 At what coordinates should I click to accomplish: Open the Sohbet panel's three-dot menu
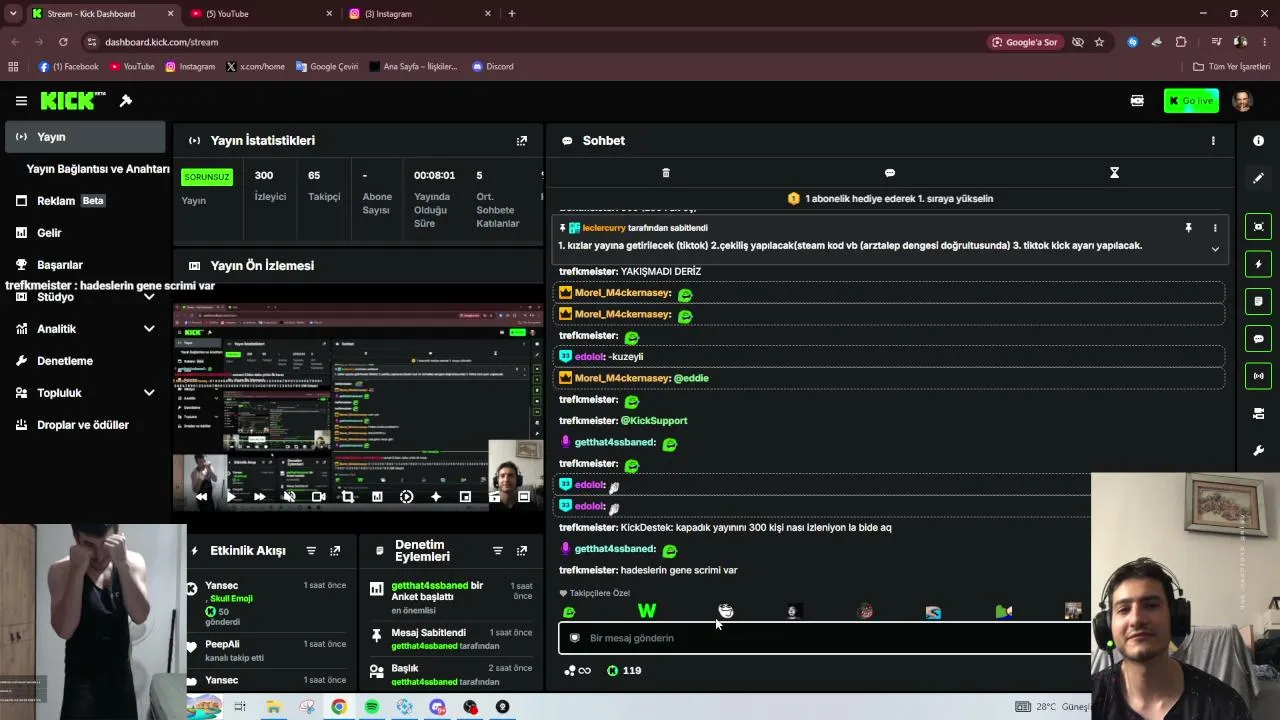click(1213, 141)
